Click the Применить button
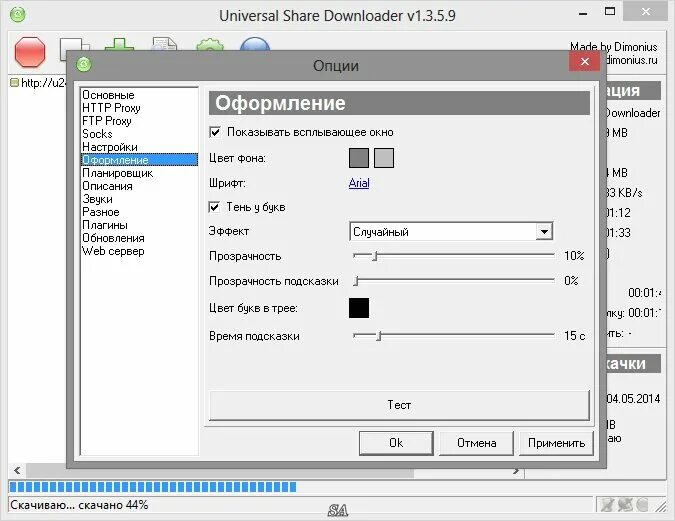675x521 pixels. (556, 443)
